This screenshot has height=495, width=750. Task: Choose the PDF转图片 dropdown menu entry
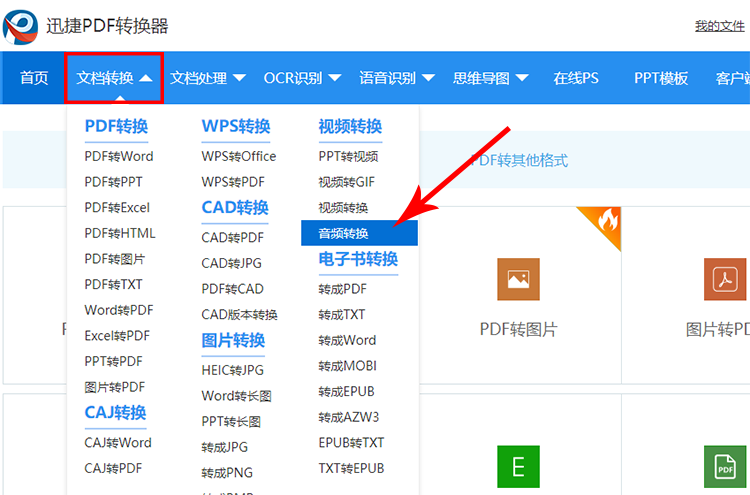coord(115,259)
